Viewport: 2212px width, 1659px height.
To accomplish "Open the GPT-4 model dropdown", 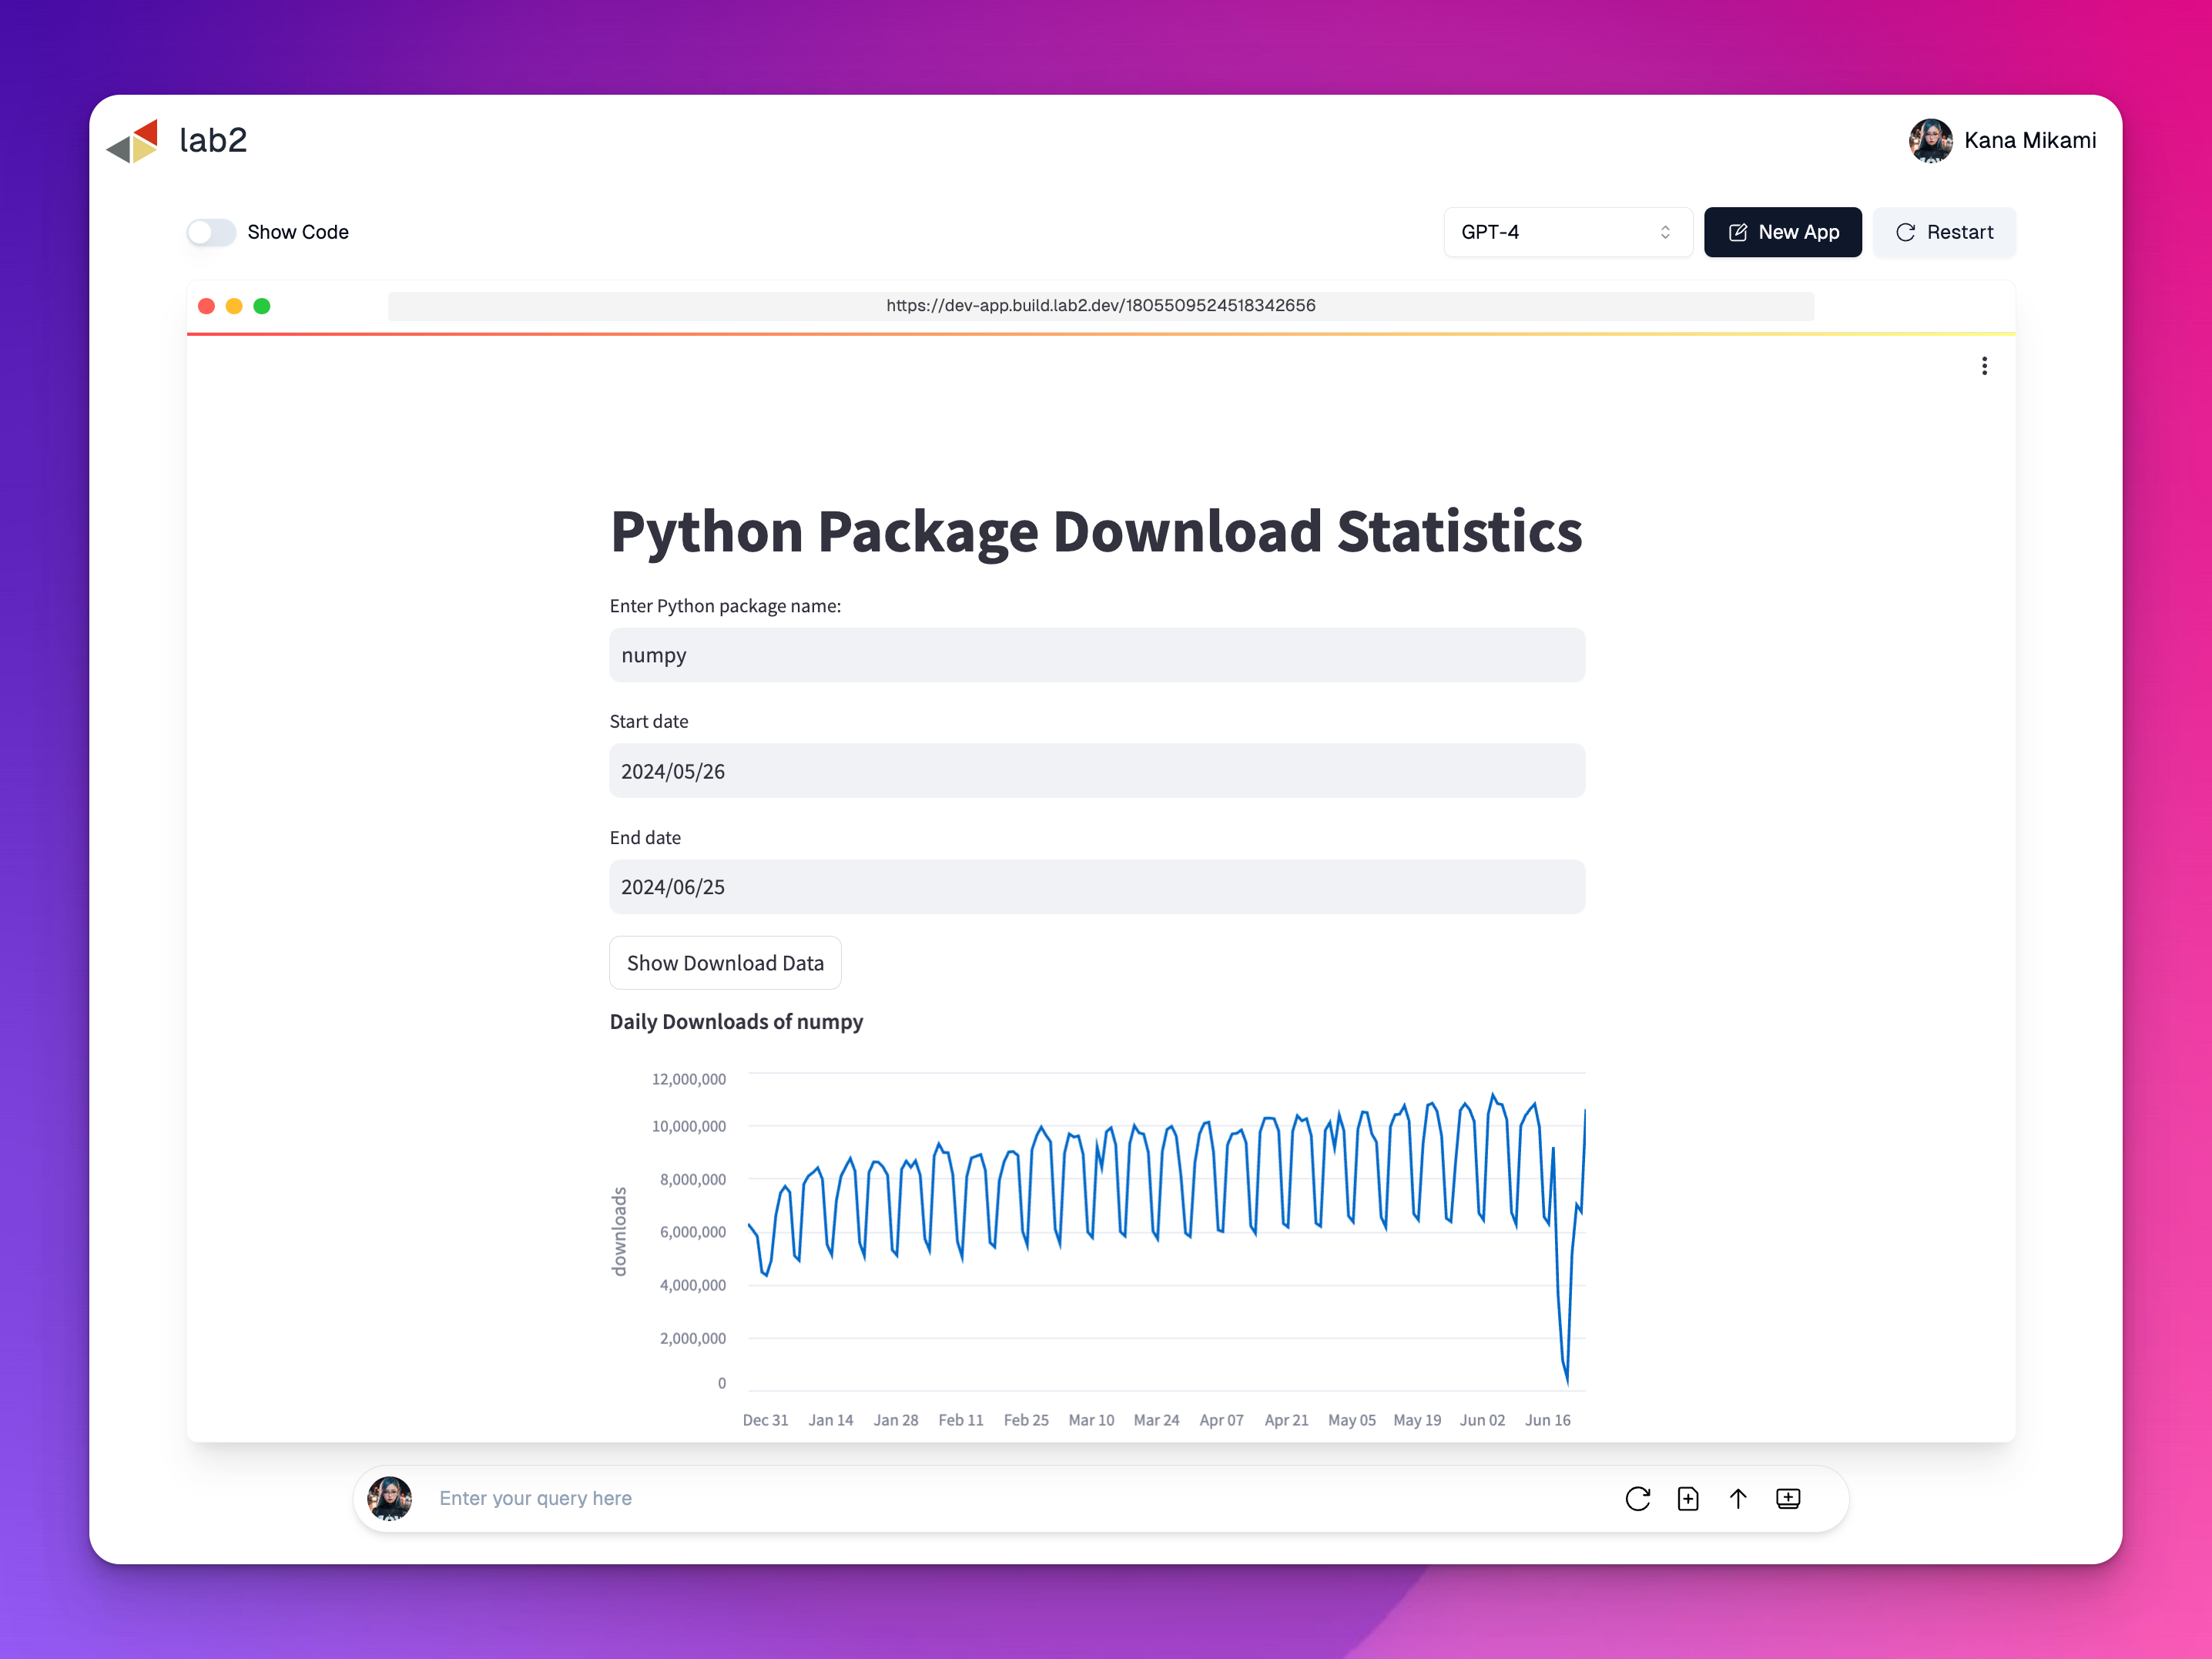I will (1567, 232).
